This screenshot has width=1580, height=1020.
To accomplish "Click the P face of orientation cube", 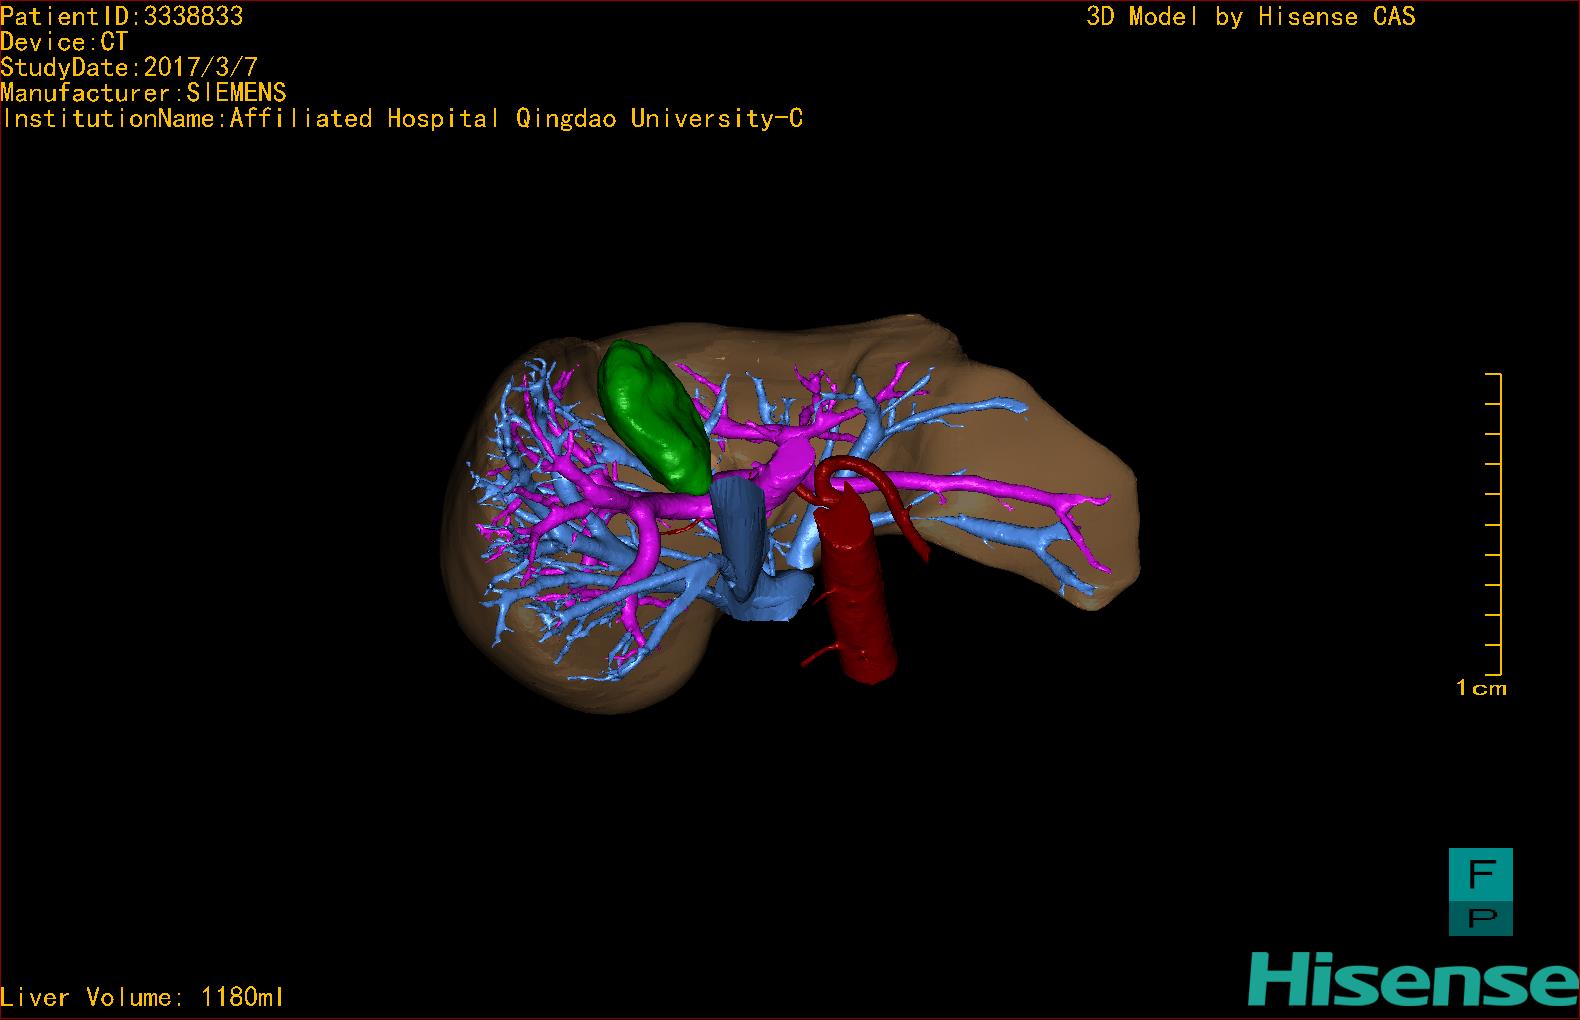I will (x=1481, y=917).
